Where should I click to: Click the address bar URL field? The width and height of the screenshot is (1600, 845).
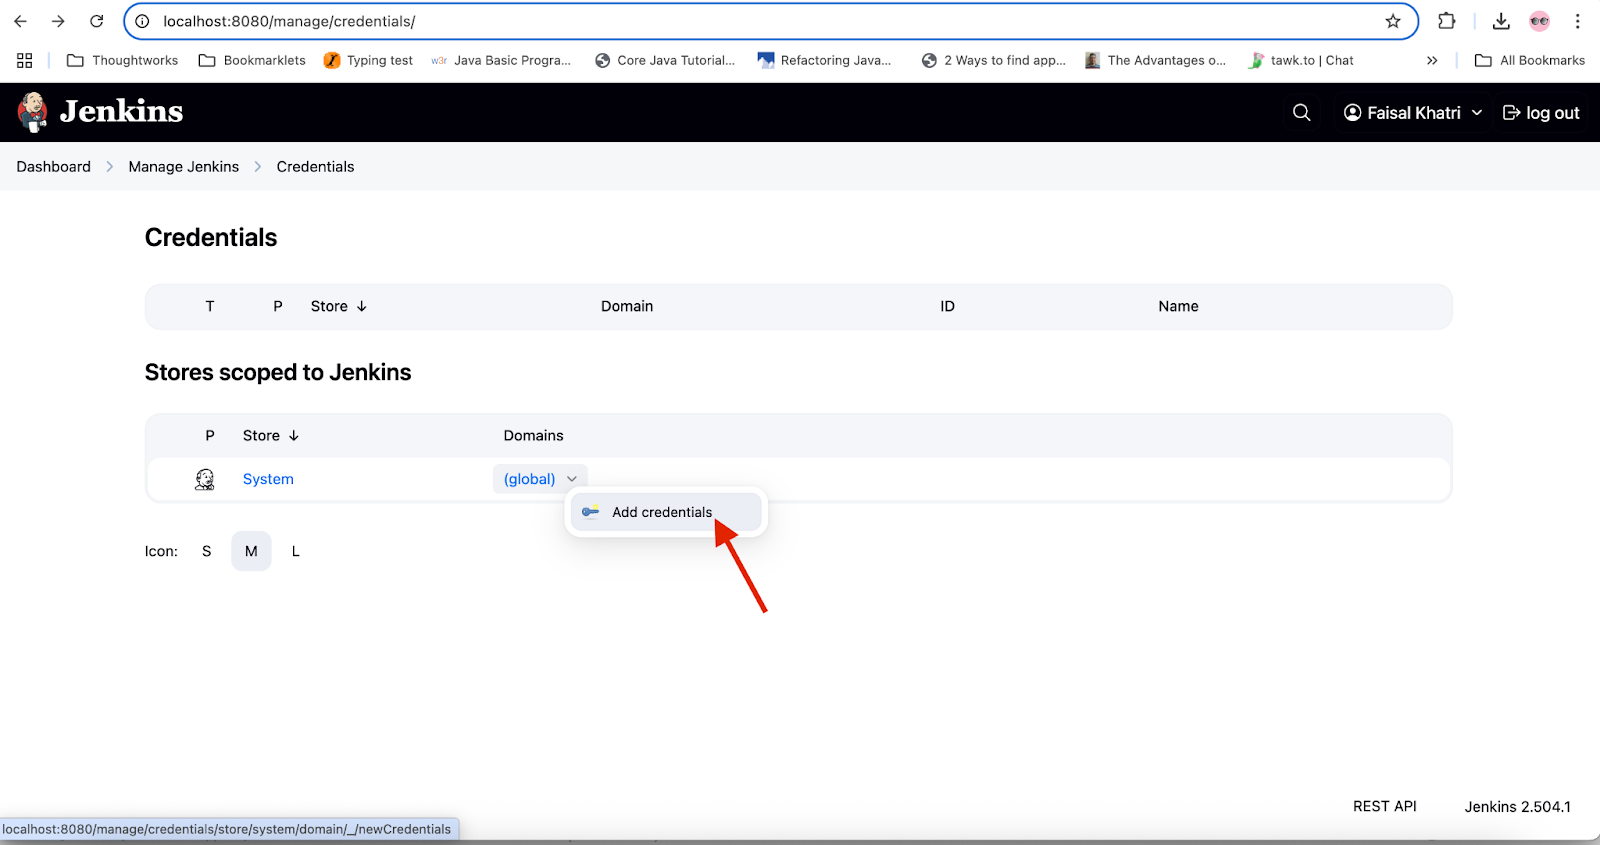[x=770, y=21]
